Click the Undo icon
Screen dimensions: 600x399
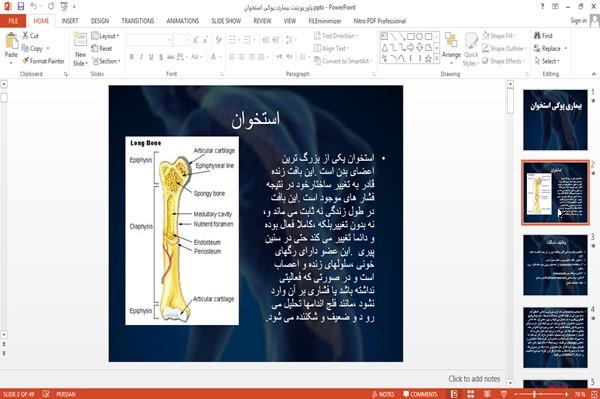click(x=34, y=7)
